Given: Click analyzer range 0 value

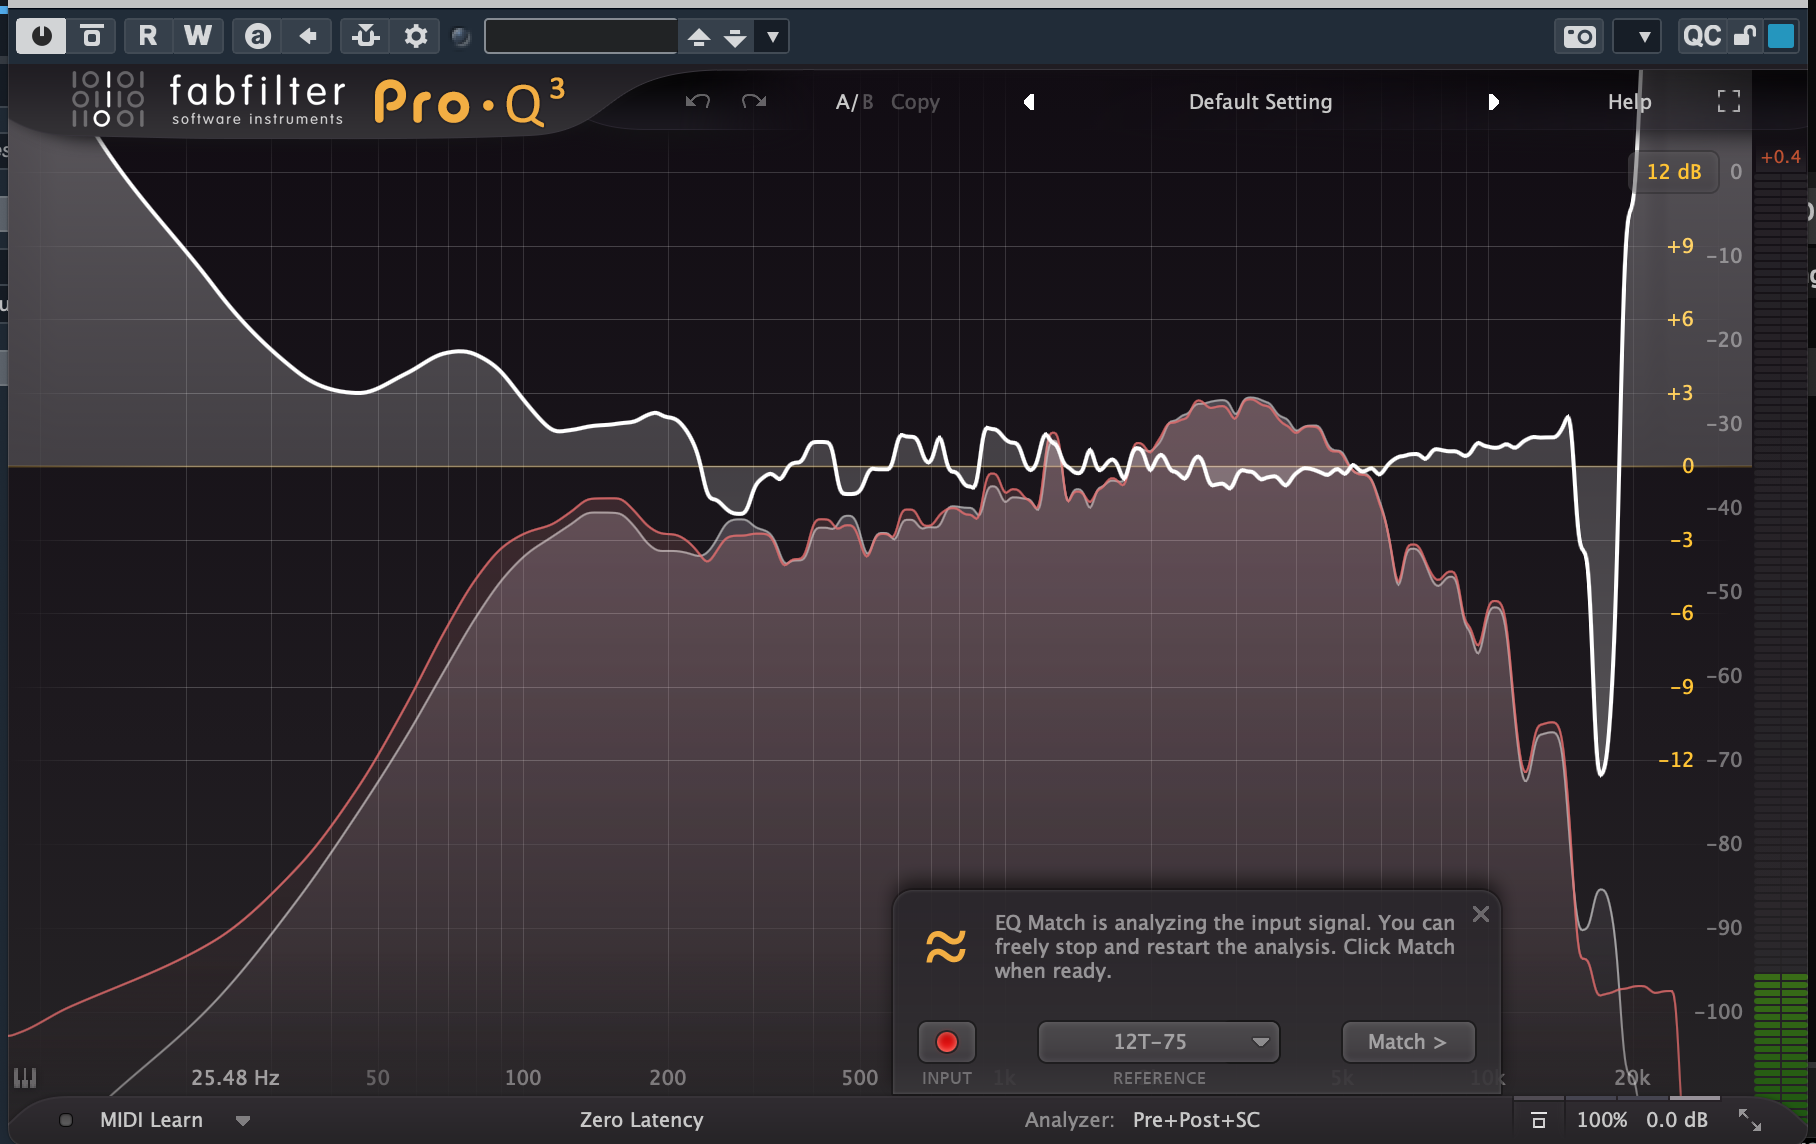Looking at the screenshot, I should pyautogui.click(x=1736, y=172).
